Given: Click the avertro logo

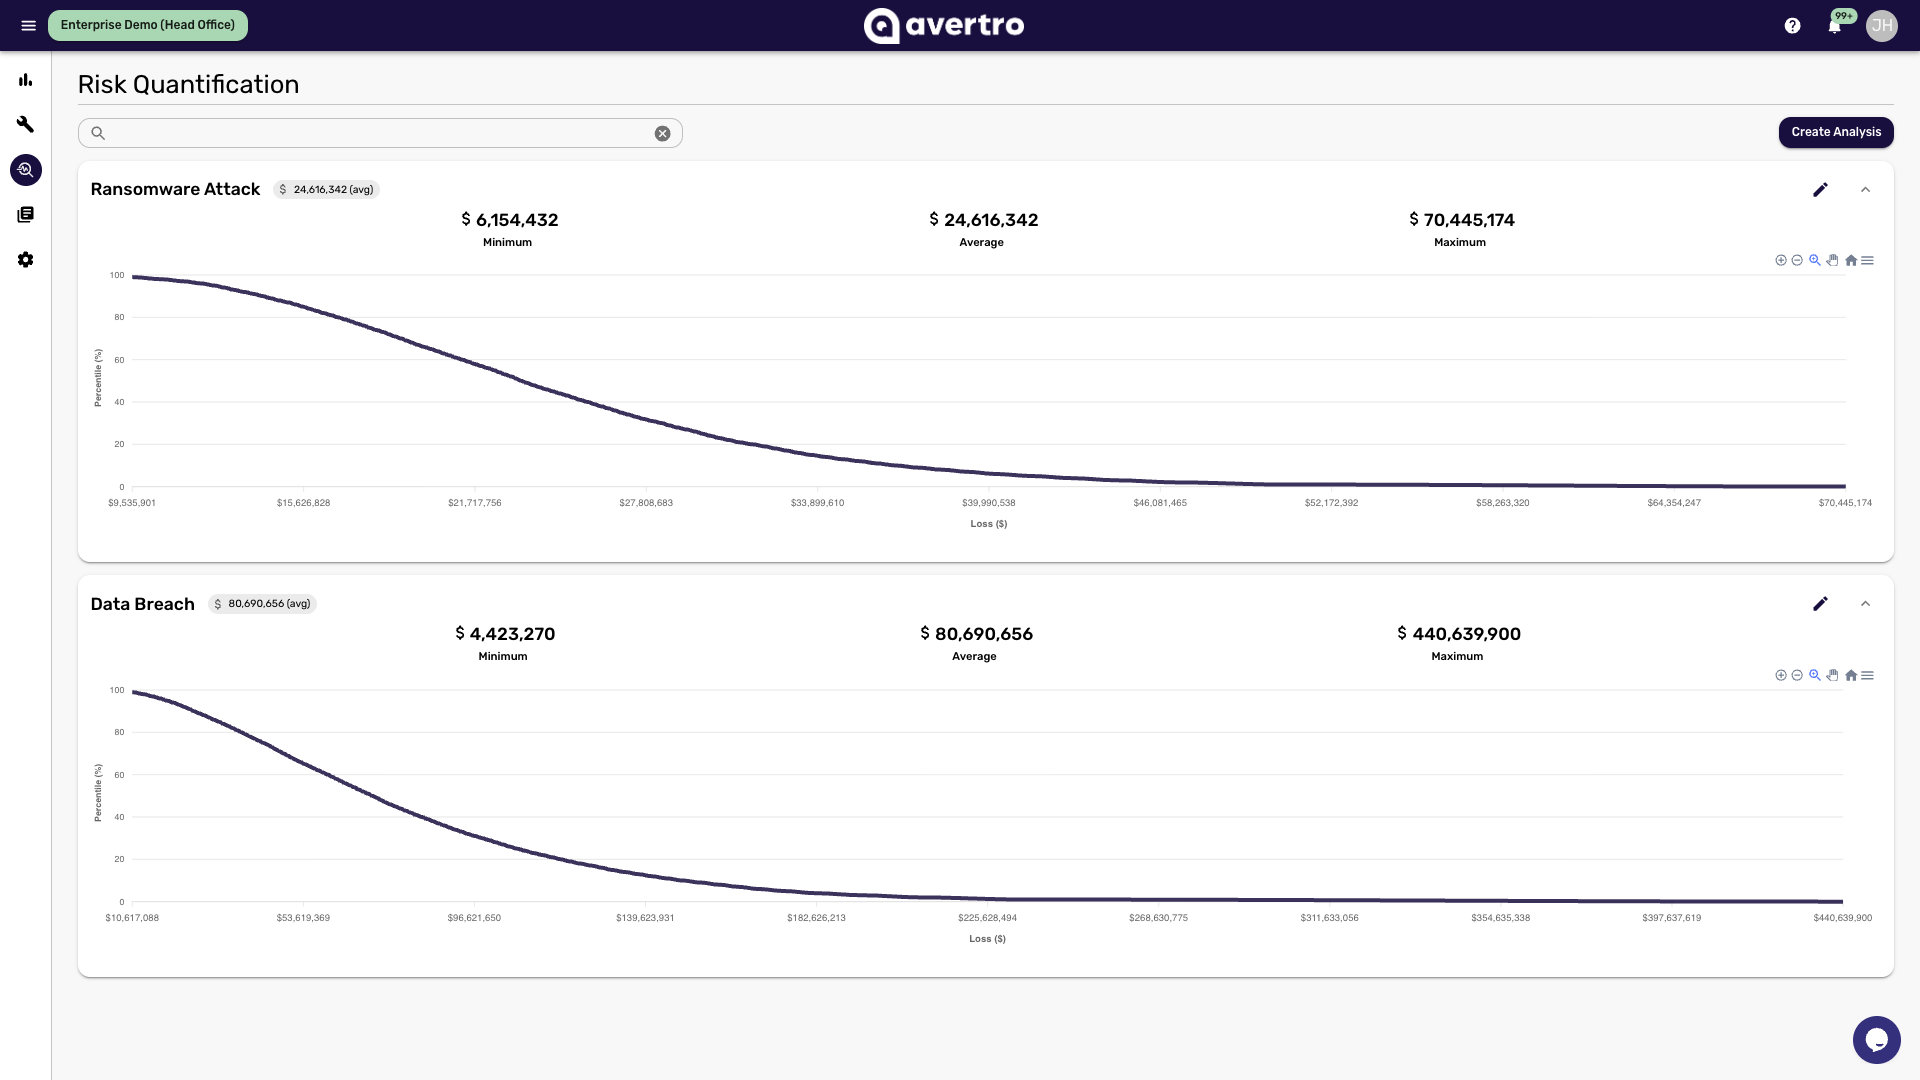Looking at the screenshot, I should coord(944,25).
